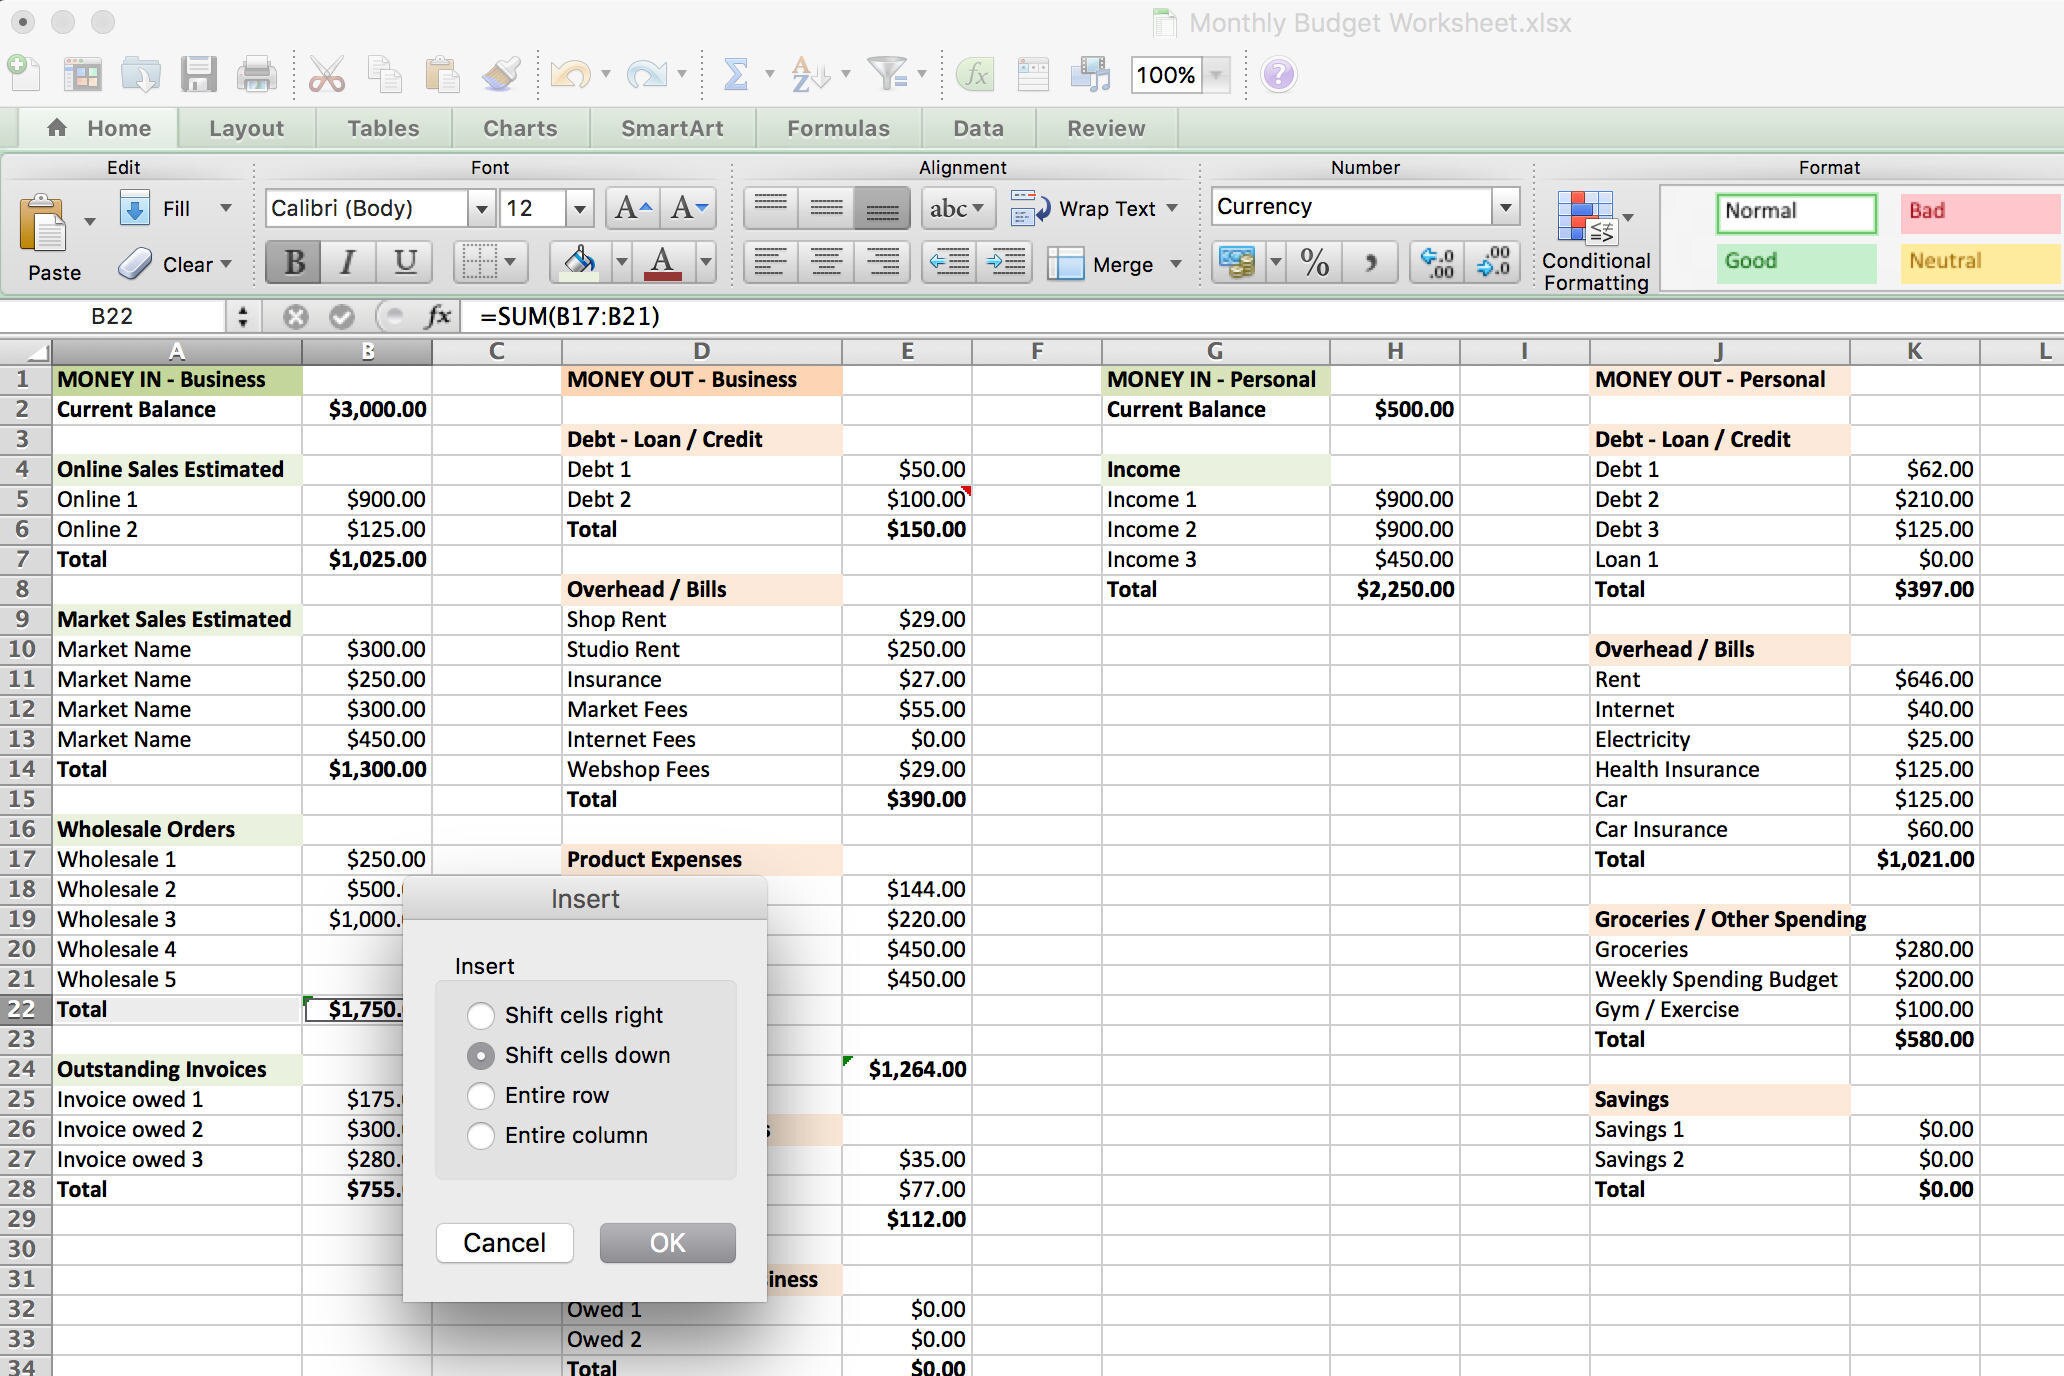Switch to the Charts tab
This screenshot has height=1376, width=2064.
pos(520,128)
